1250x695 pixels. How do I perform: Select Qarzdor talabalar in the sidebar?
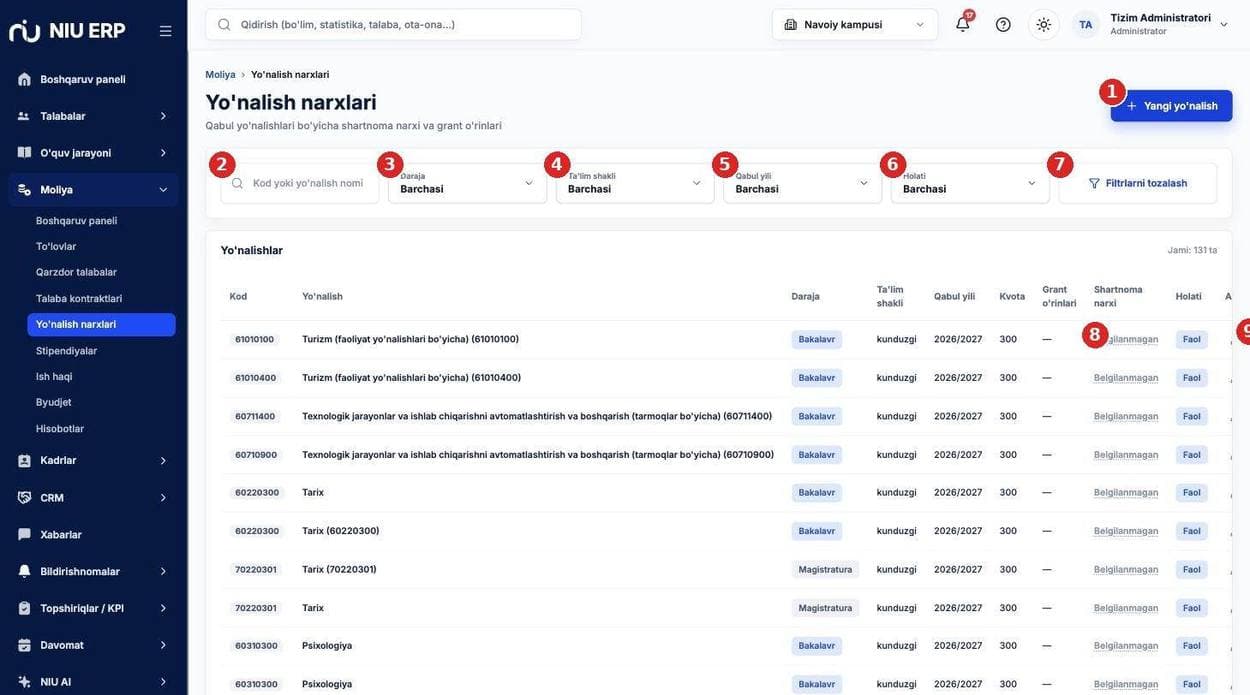[76, 272]
